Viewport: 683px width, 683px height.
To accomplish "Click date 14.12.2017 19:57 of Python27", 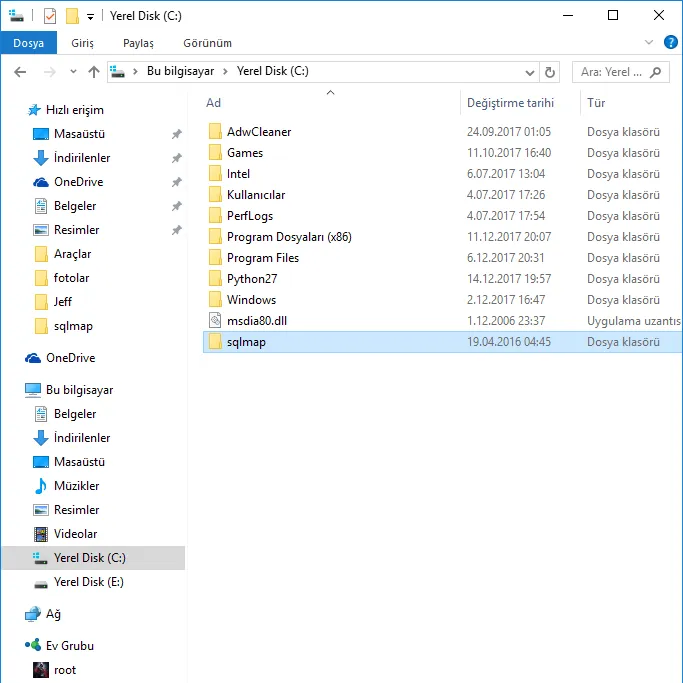I will pos(509,279).
